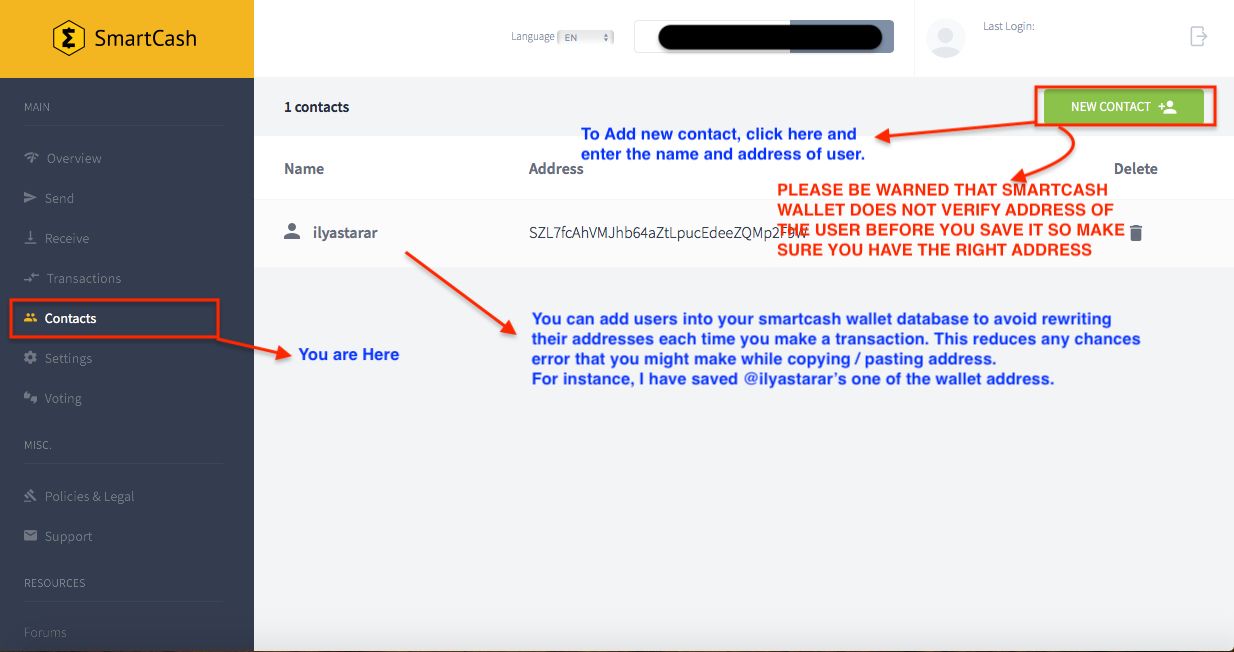The width and height of the screenshot is (1234, 652).
Task: Click the Delete column header
Action: pos(1136,169)
